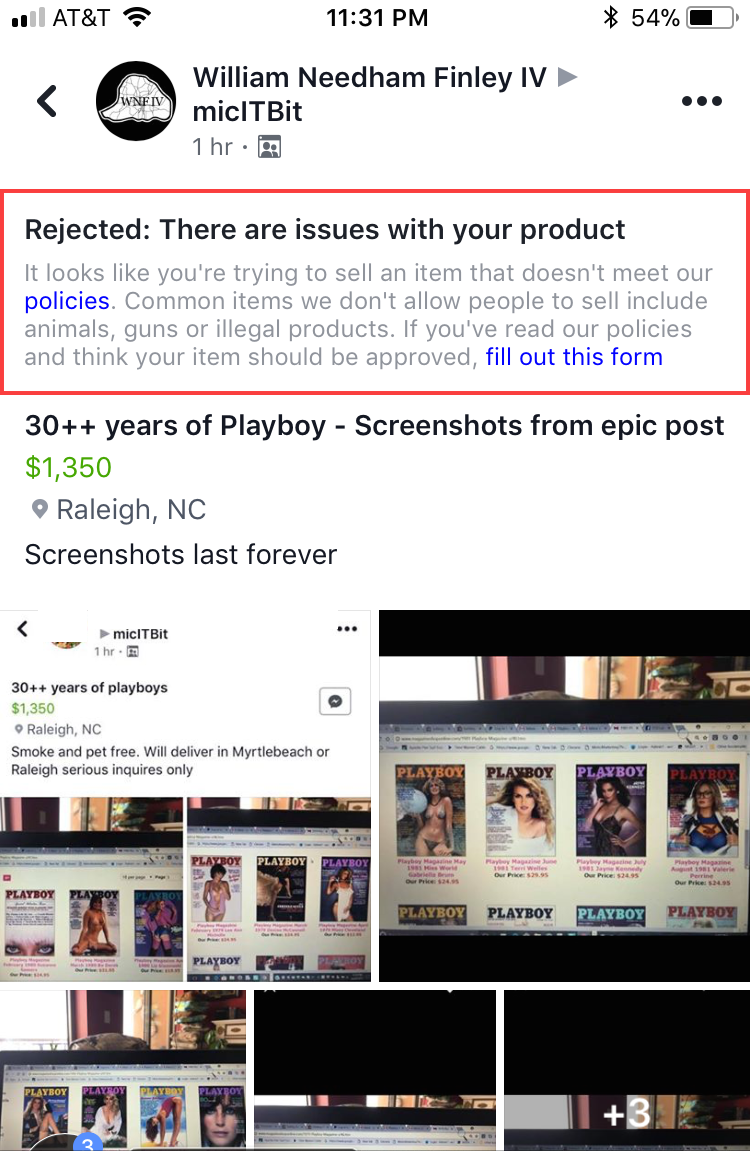Viewport: 750px width, 1151px height.
Task: Tap the battery indicator in status bar
Action: [x=711, y=18]
